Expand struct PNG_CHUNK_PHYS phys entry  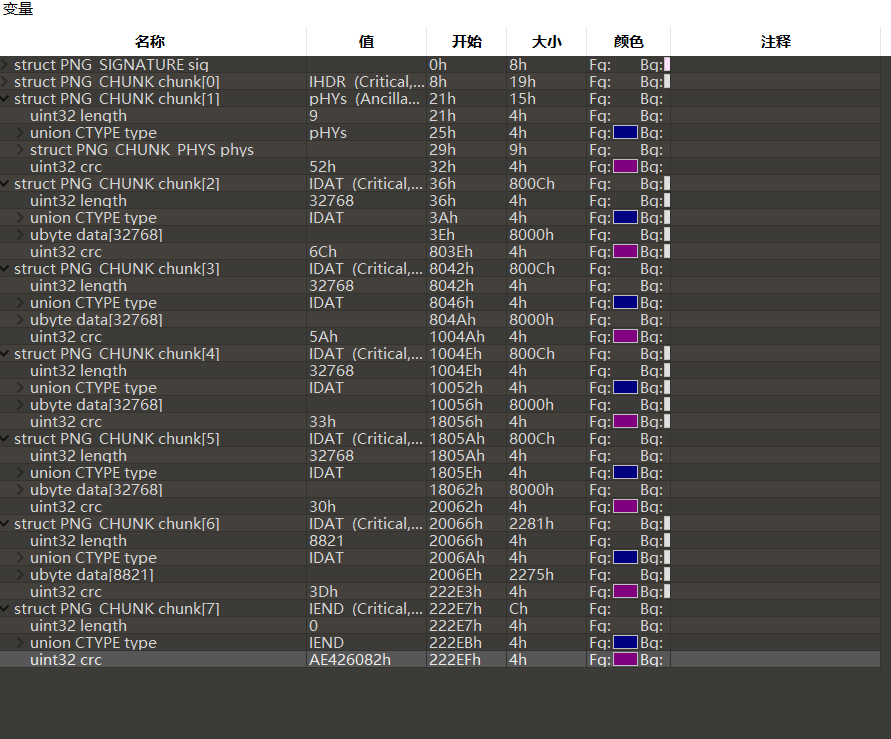click(x=21, y=150)
